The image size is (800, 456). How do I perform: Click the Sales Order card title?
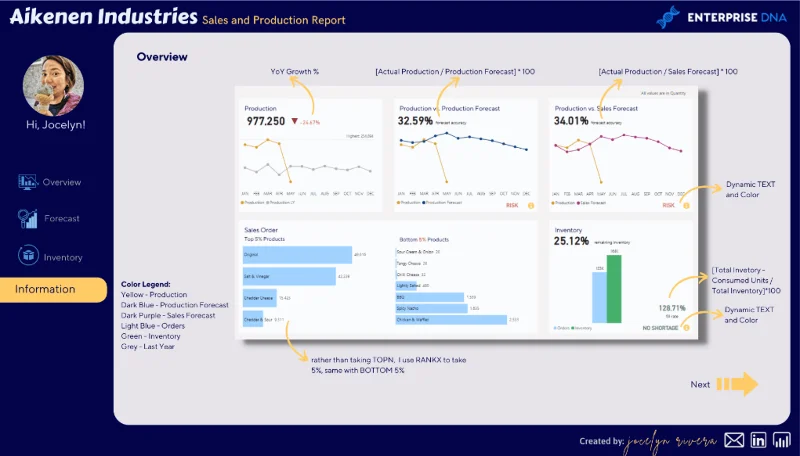[261, 230]
